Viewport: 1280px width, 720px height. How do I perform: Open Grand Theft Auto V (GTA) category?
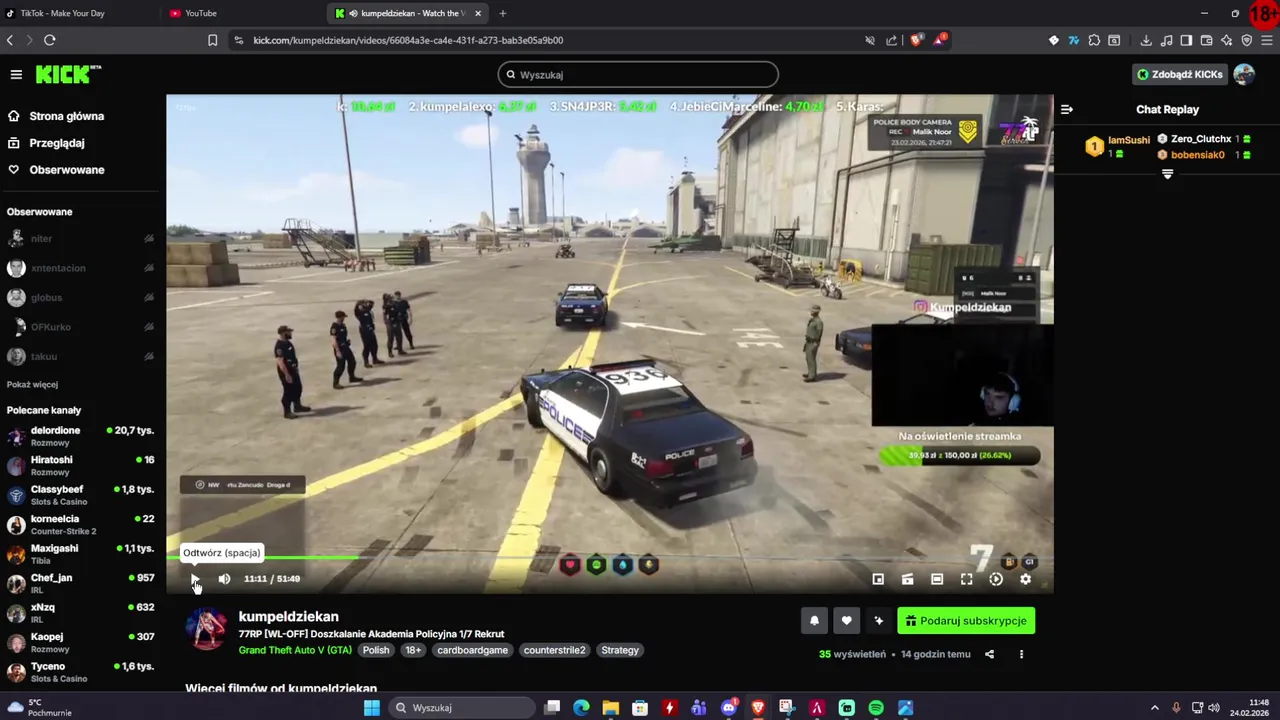(x=295, y=650)
